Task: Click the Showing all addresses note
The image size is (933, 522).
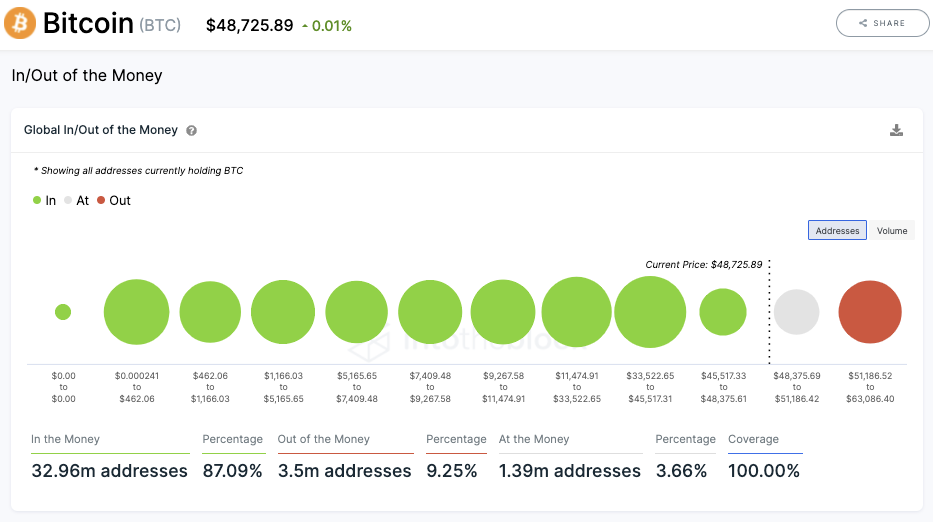Action: coord(139,171)
